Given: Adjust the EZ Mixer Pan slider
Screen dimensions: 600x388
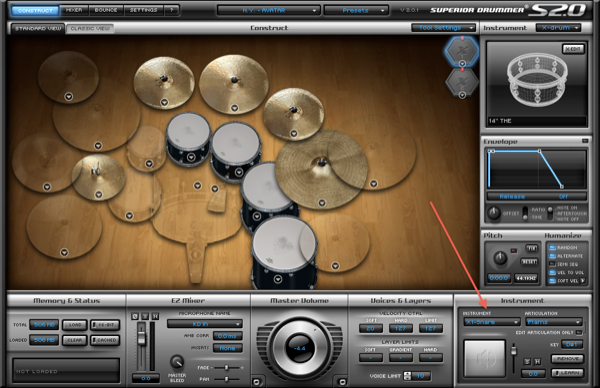Looking at the screenshot, I should click(227, 379).
